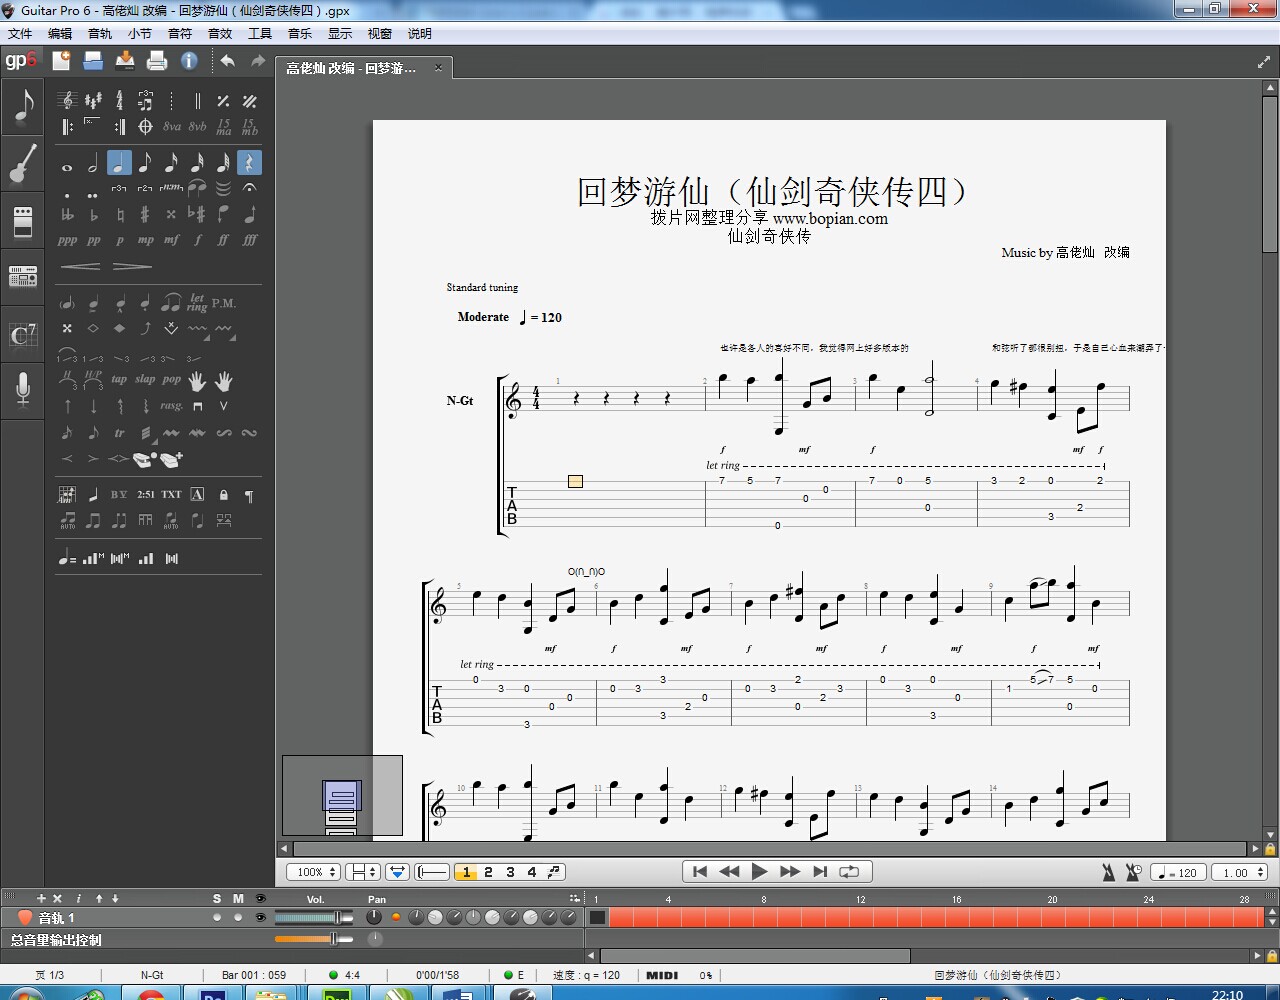Image resolution: width=1280 pixels, height=1000 pixels.
Task: Add a trill tr ornament
Action: (x=119, y=433)
